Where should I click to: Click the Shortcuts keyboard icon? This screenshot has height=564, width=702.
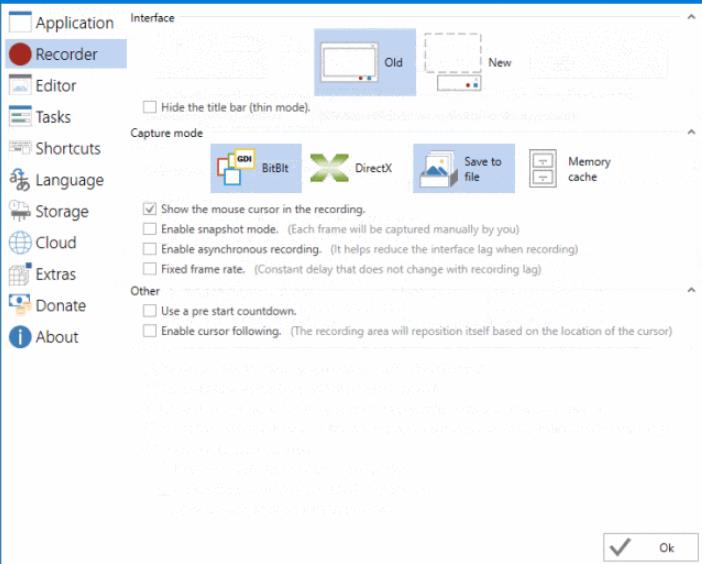tap(20, 149)
